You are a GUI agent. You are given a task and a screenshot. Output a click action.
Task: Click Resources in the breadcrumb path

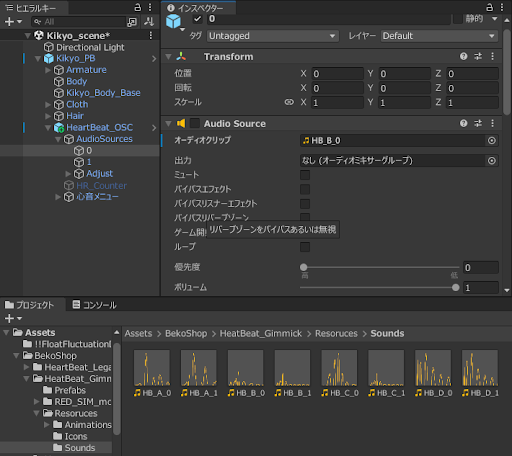point(336,333)
